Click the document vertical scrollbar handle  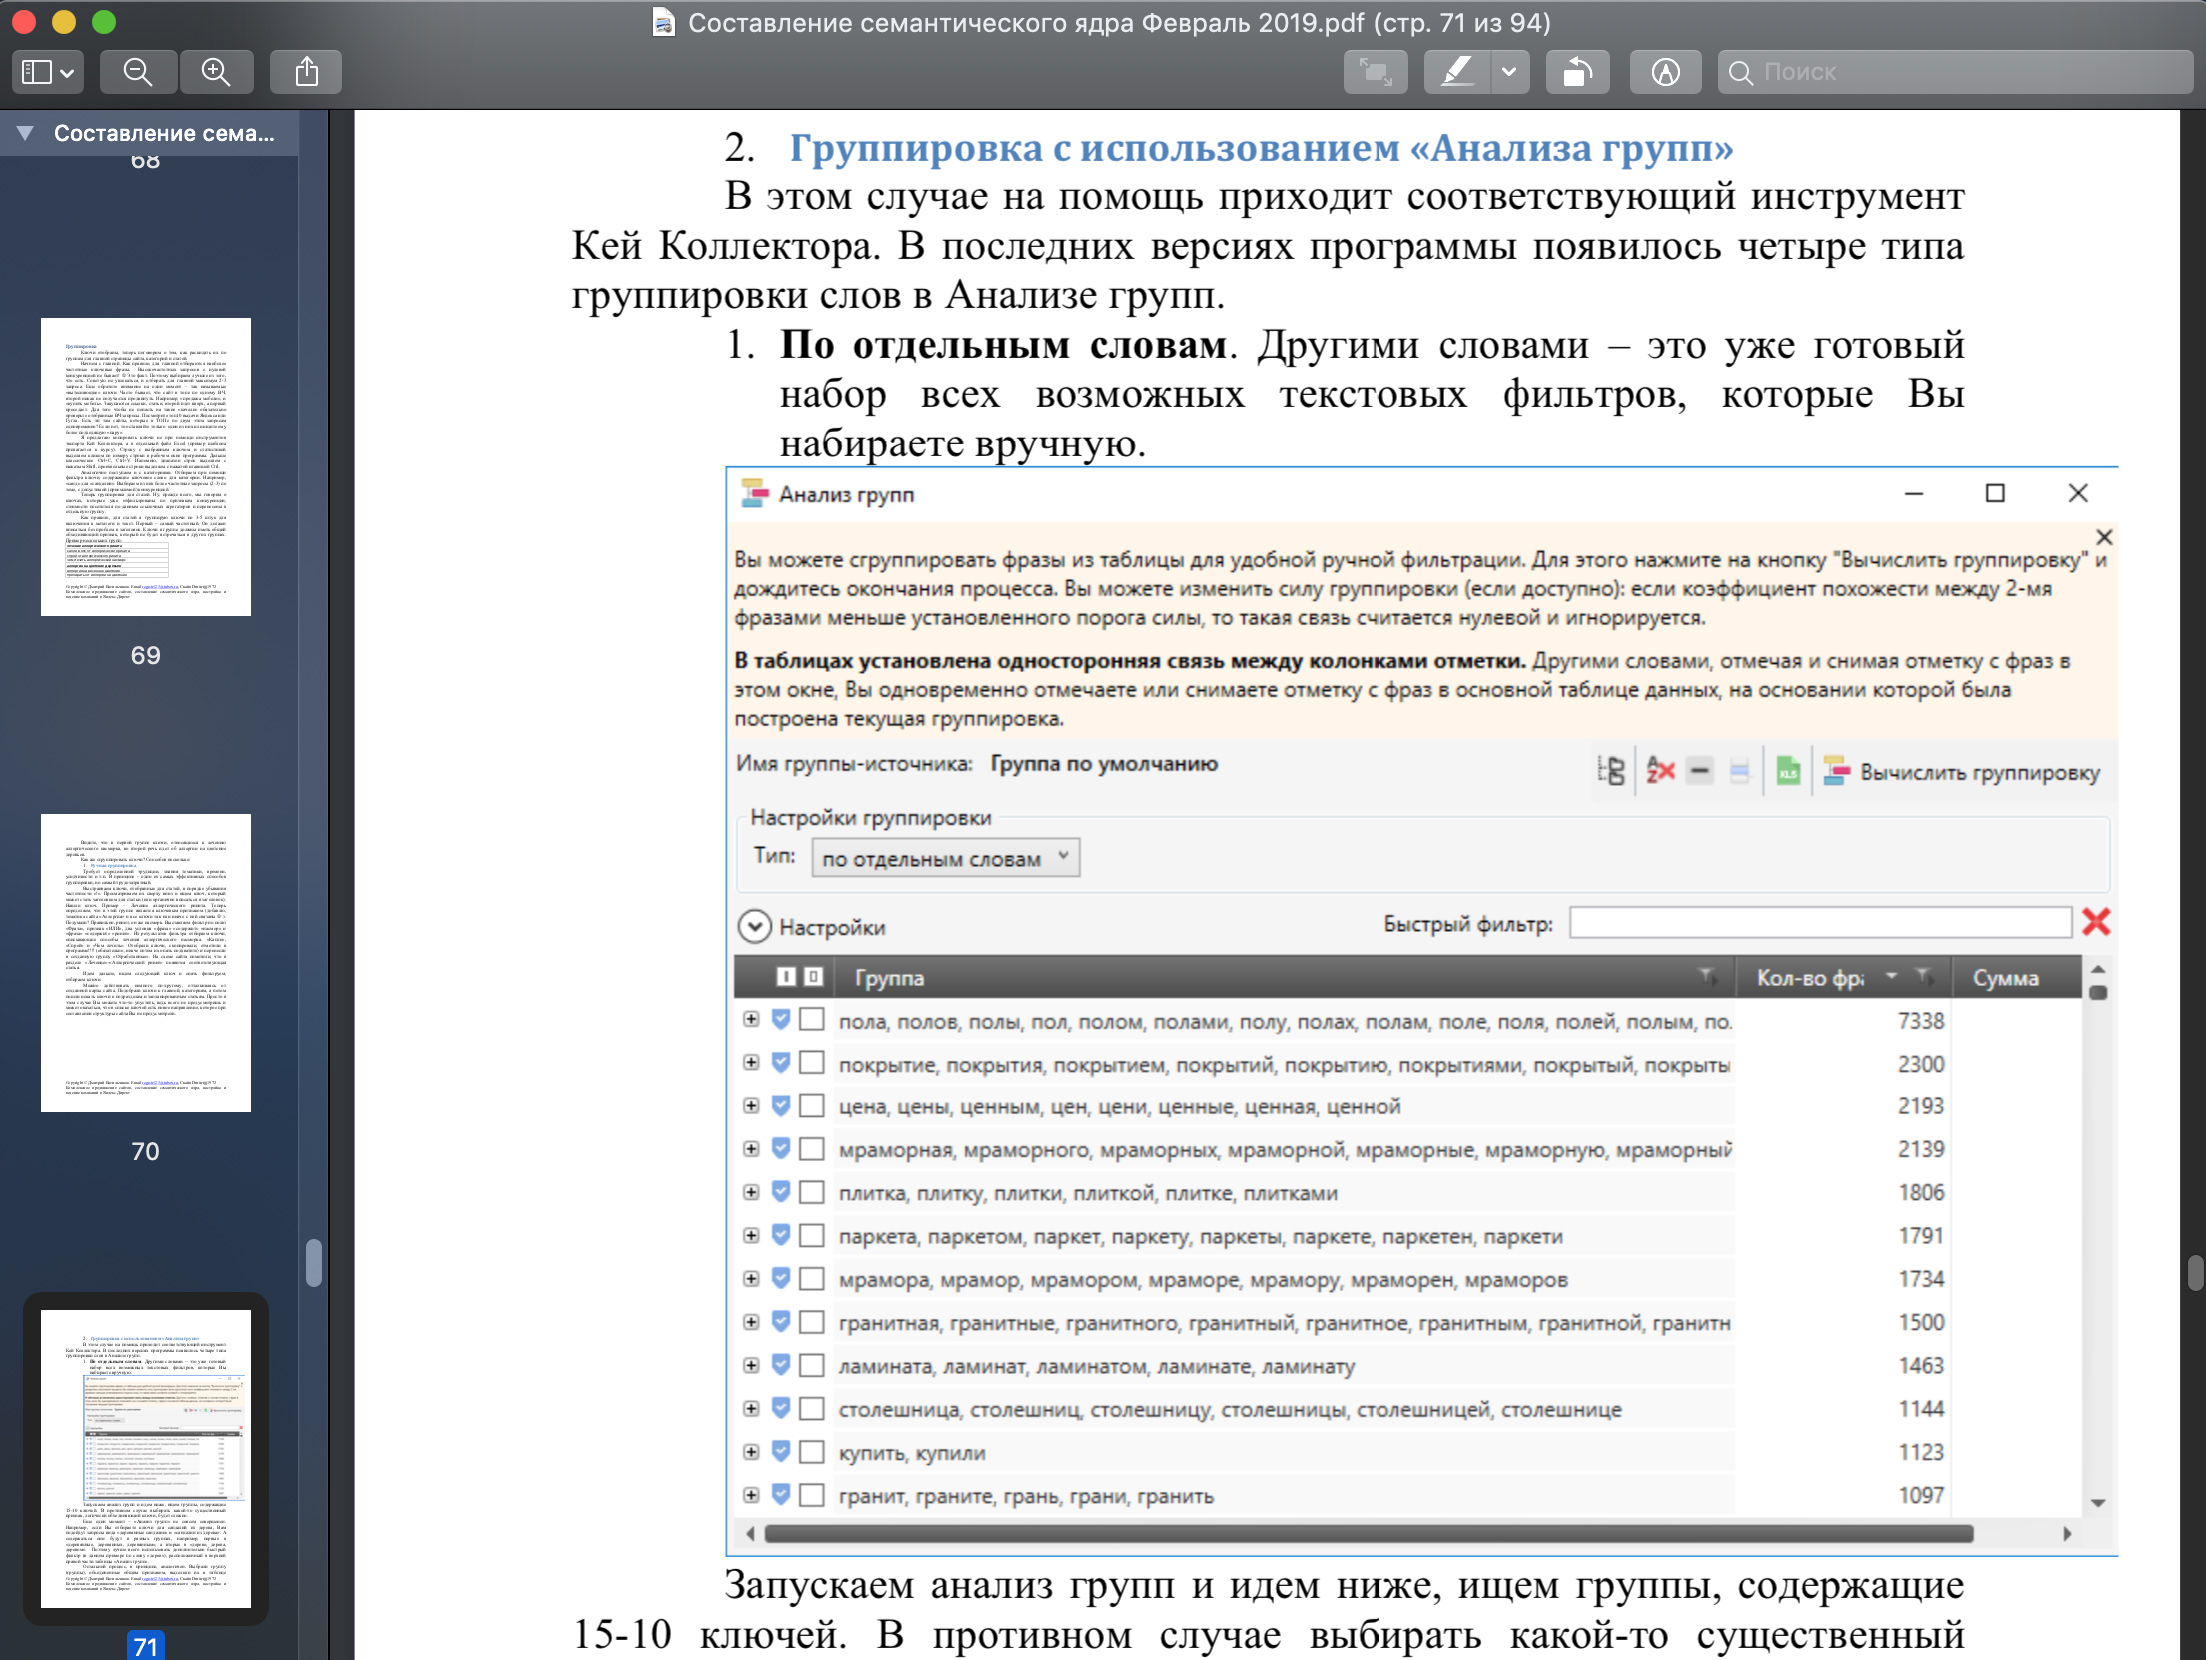click(x=2196, y=1274)
